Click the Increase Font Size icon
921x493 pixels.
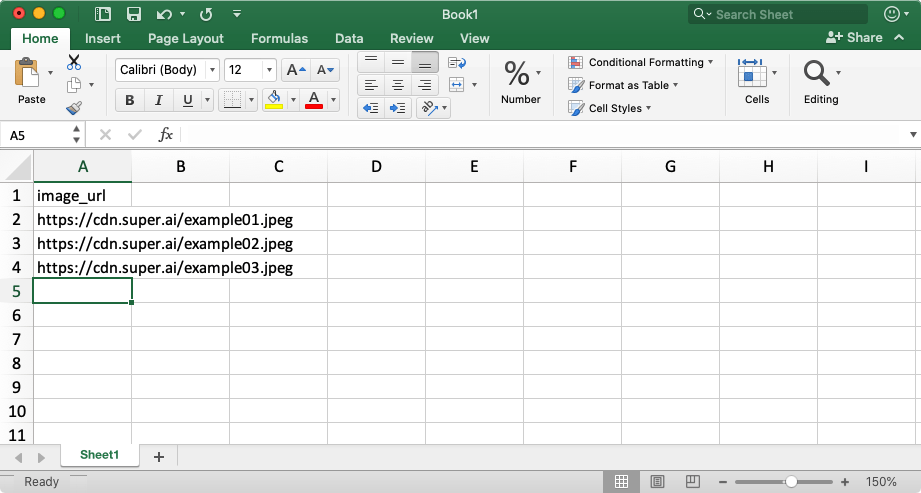[x=295, y=70]
